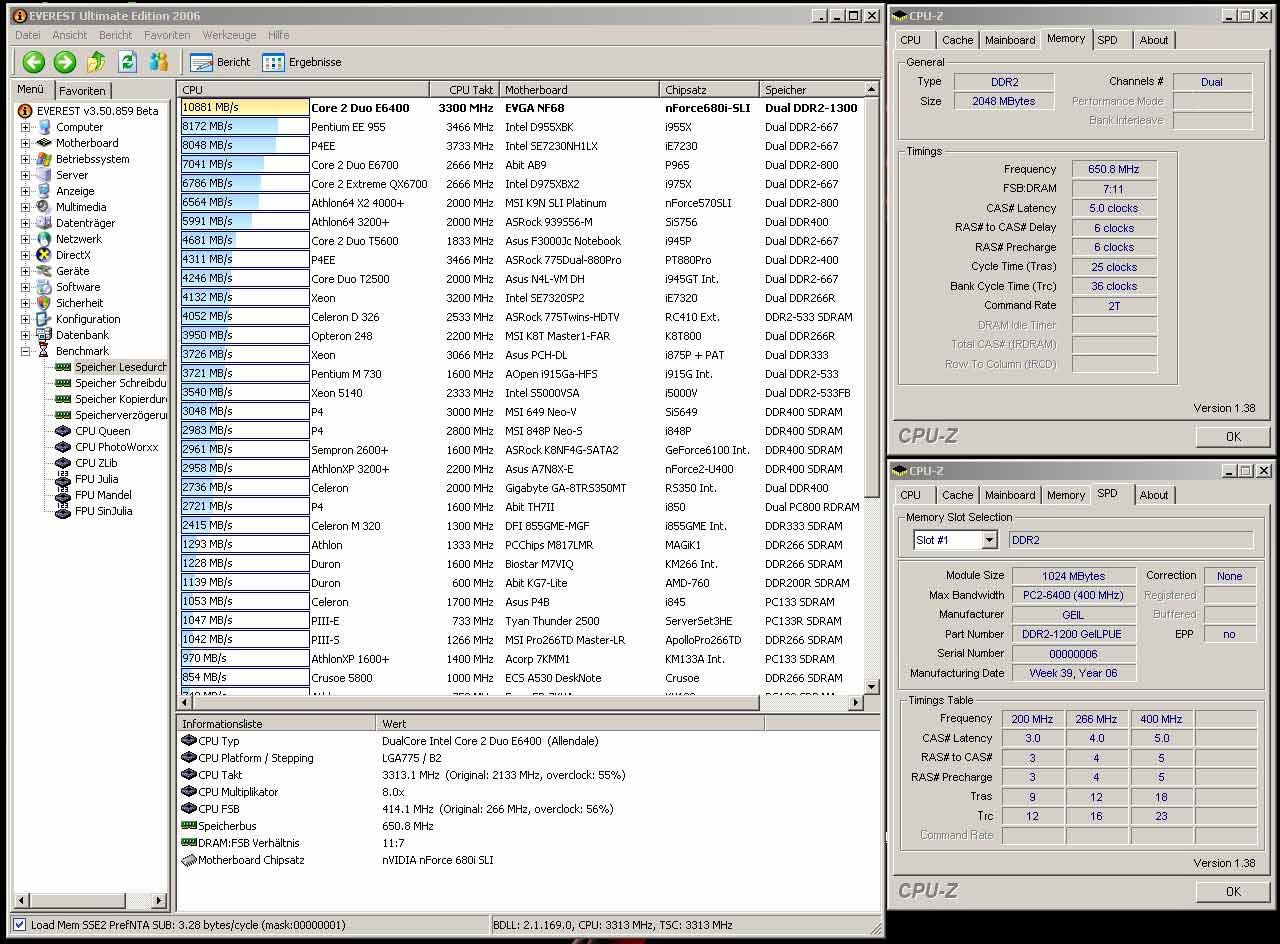Open the Werkzeuge menu
Viewport: 1280px width, 944px height.
click(229, 35)
